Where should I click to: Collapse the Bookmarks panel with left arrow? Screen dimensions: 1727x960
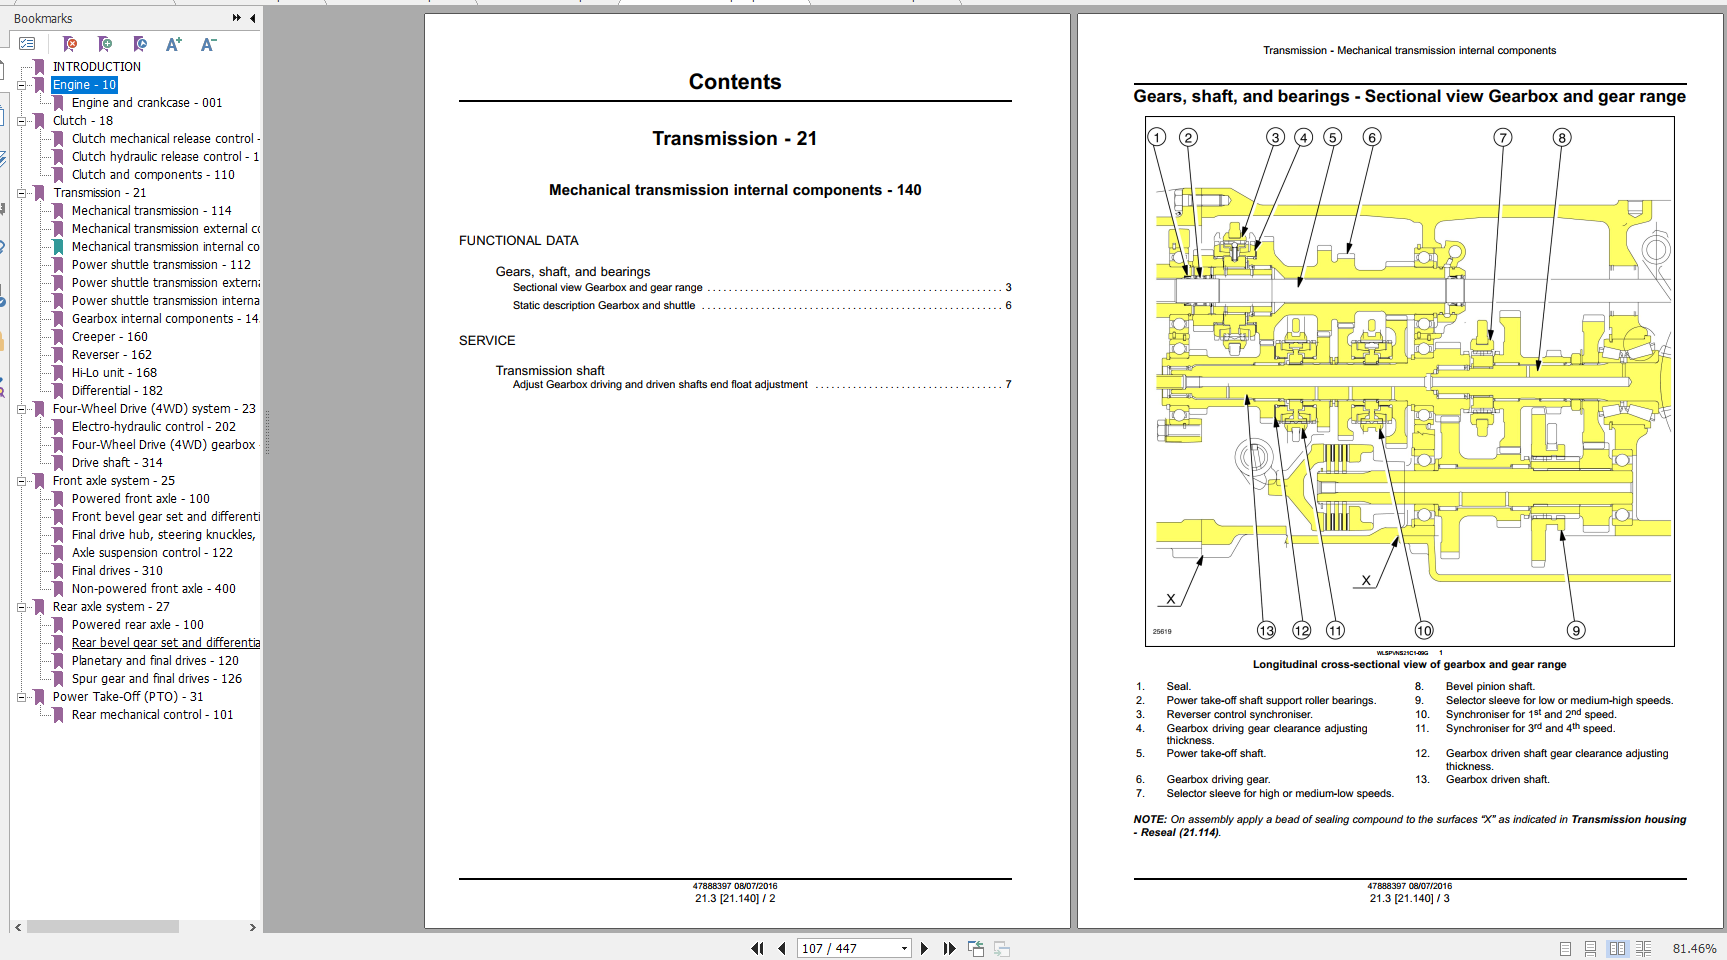pos(252,18)
